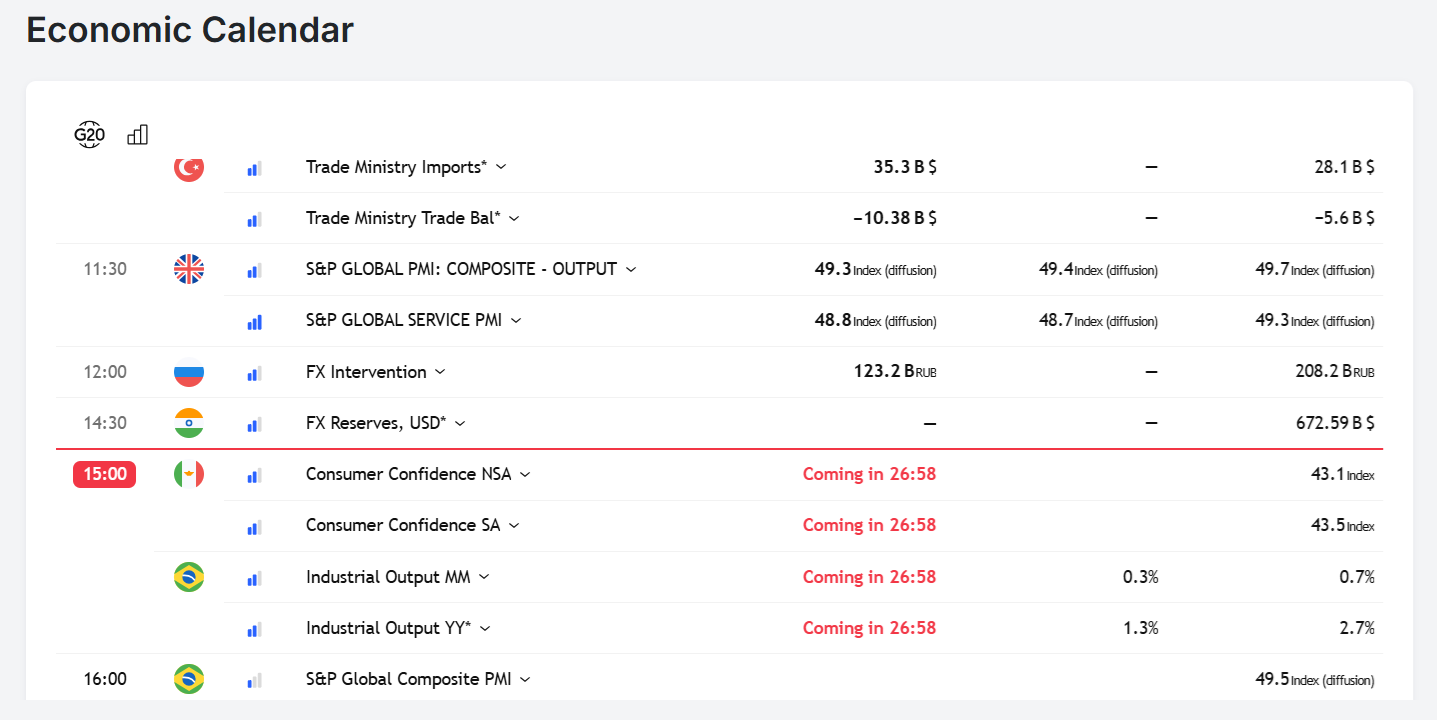Image resolution: width=1437 pixels, height=720 pixels.
Task: Click the 672.59 B $ previous value
Action: [1335, 423]
